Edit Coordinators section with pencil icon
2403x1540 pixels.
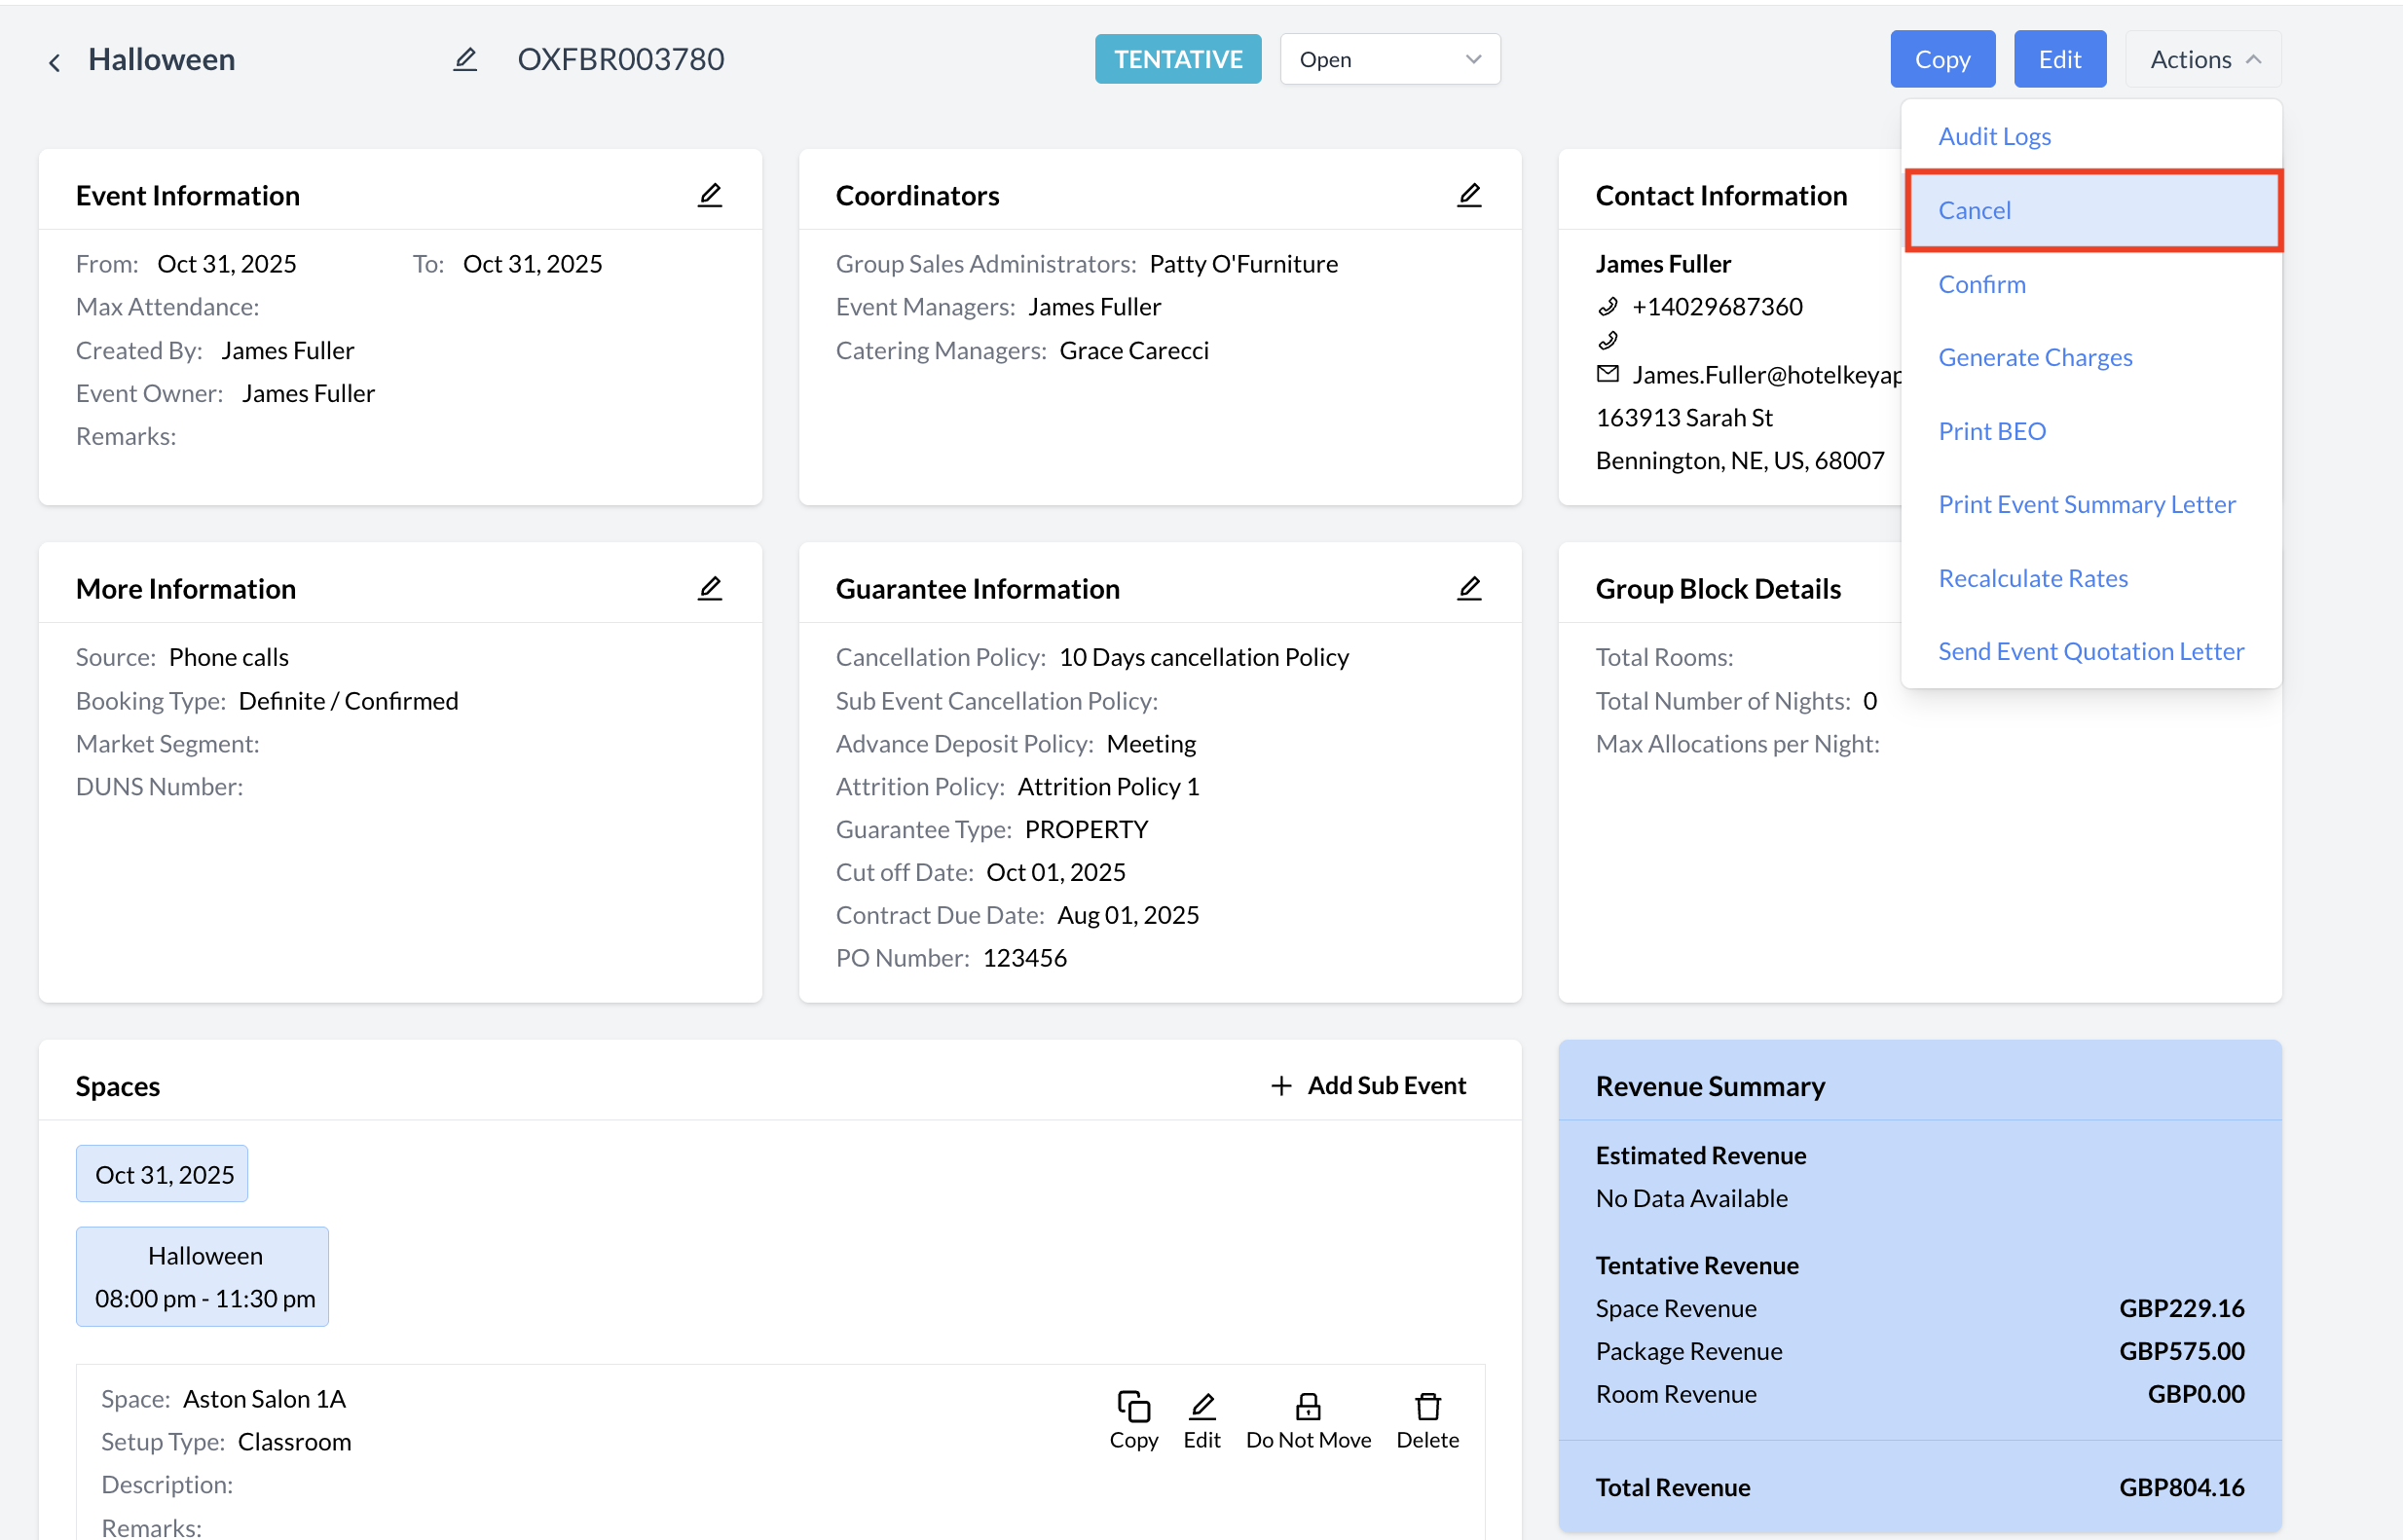1468,195
